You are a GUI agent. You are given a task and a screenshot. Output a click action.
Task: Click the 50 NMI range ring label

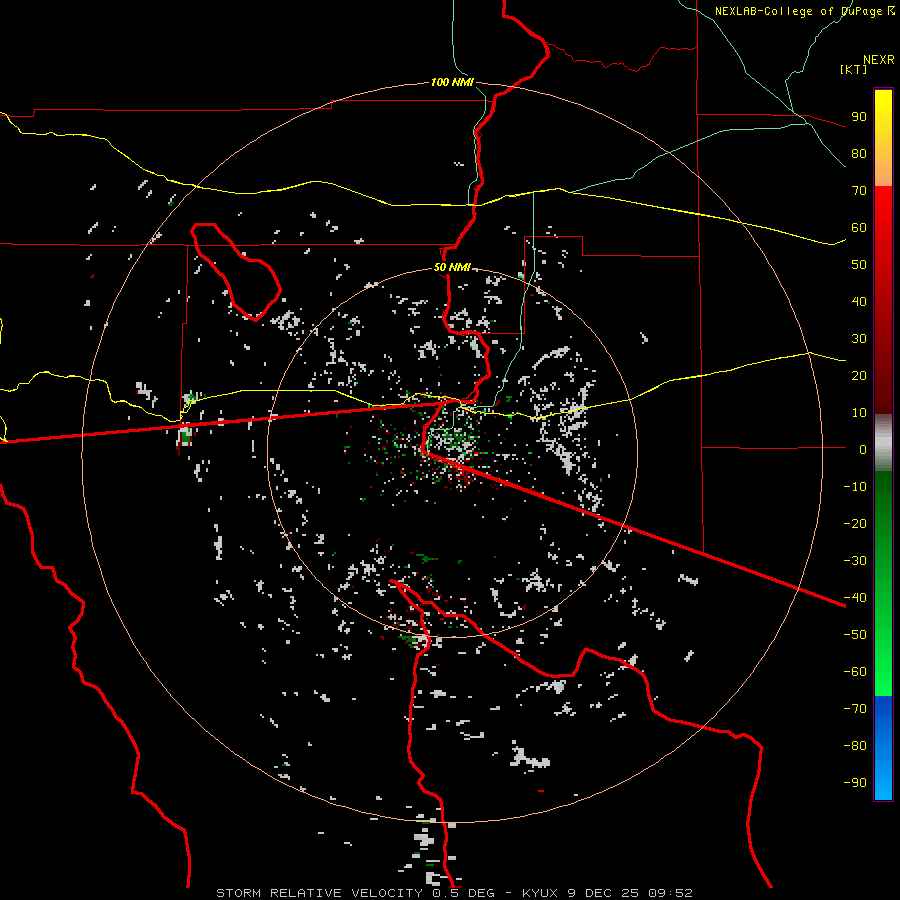[452, 267]
